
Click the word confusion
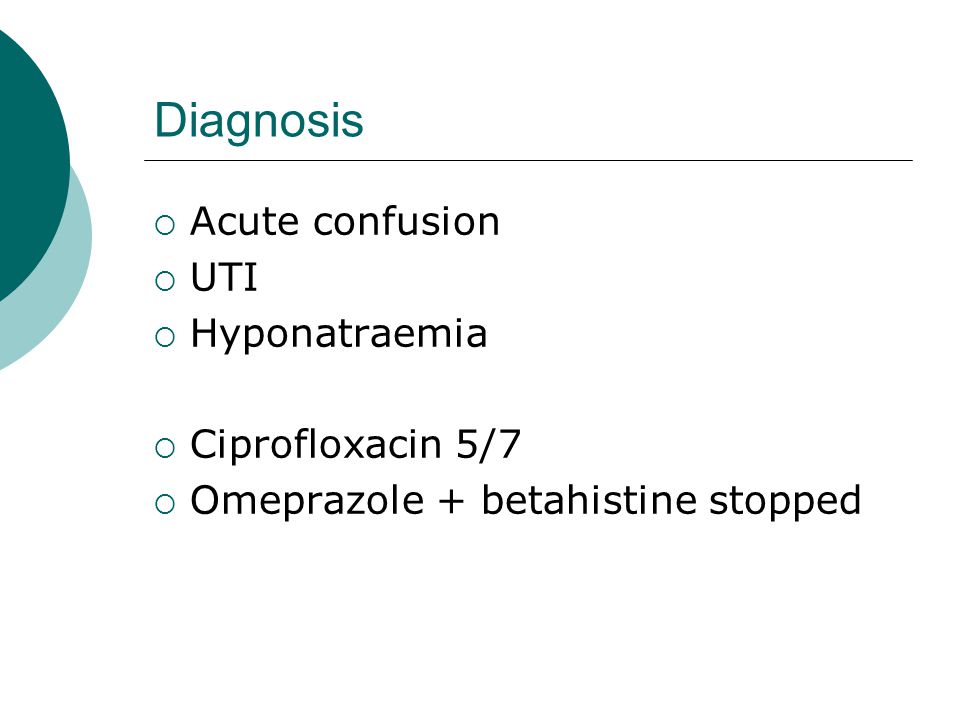pos(407,221)
